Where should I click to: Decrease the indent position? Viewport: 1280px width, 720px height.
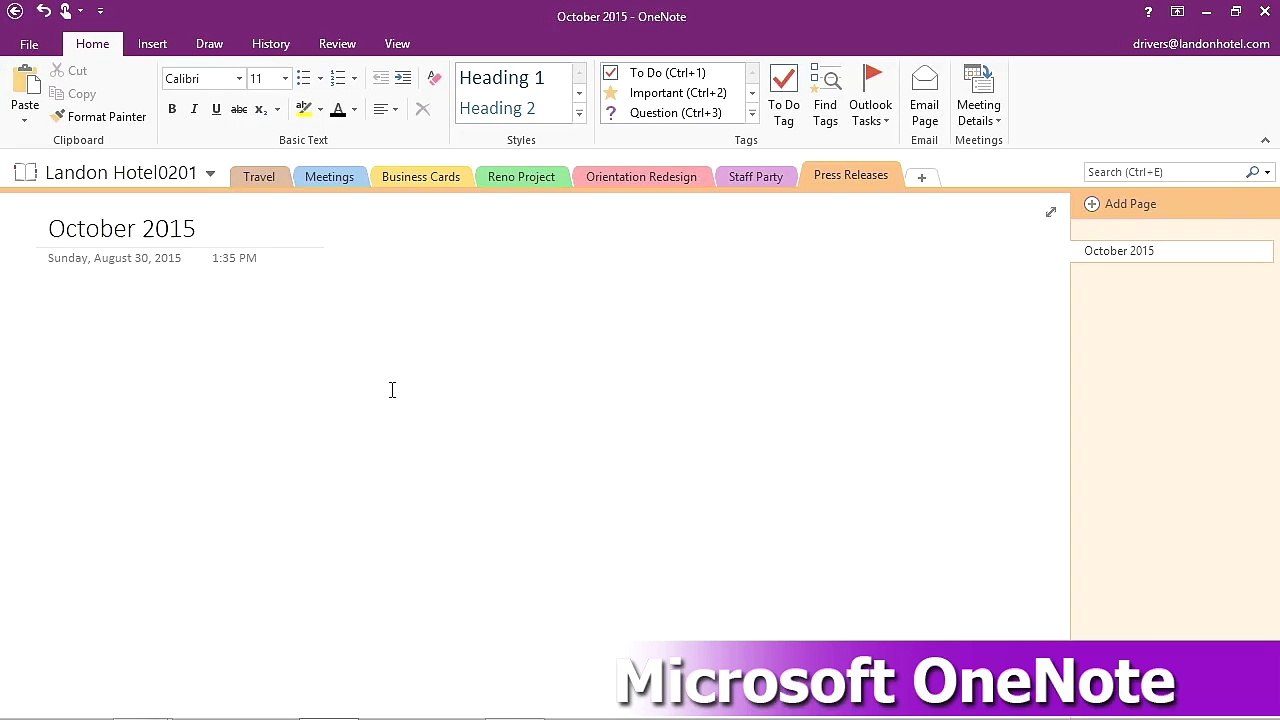point(381,78)
